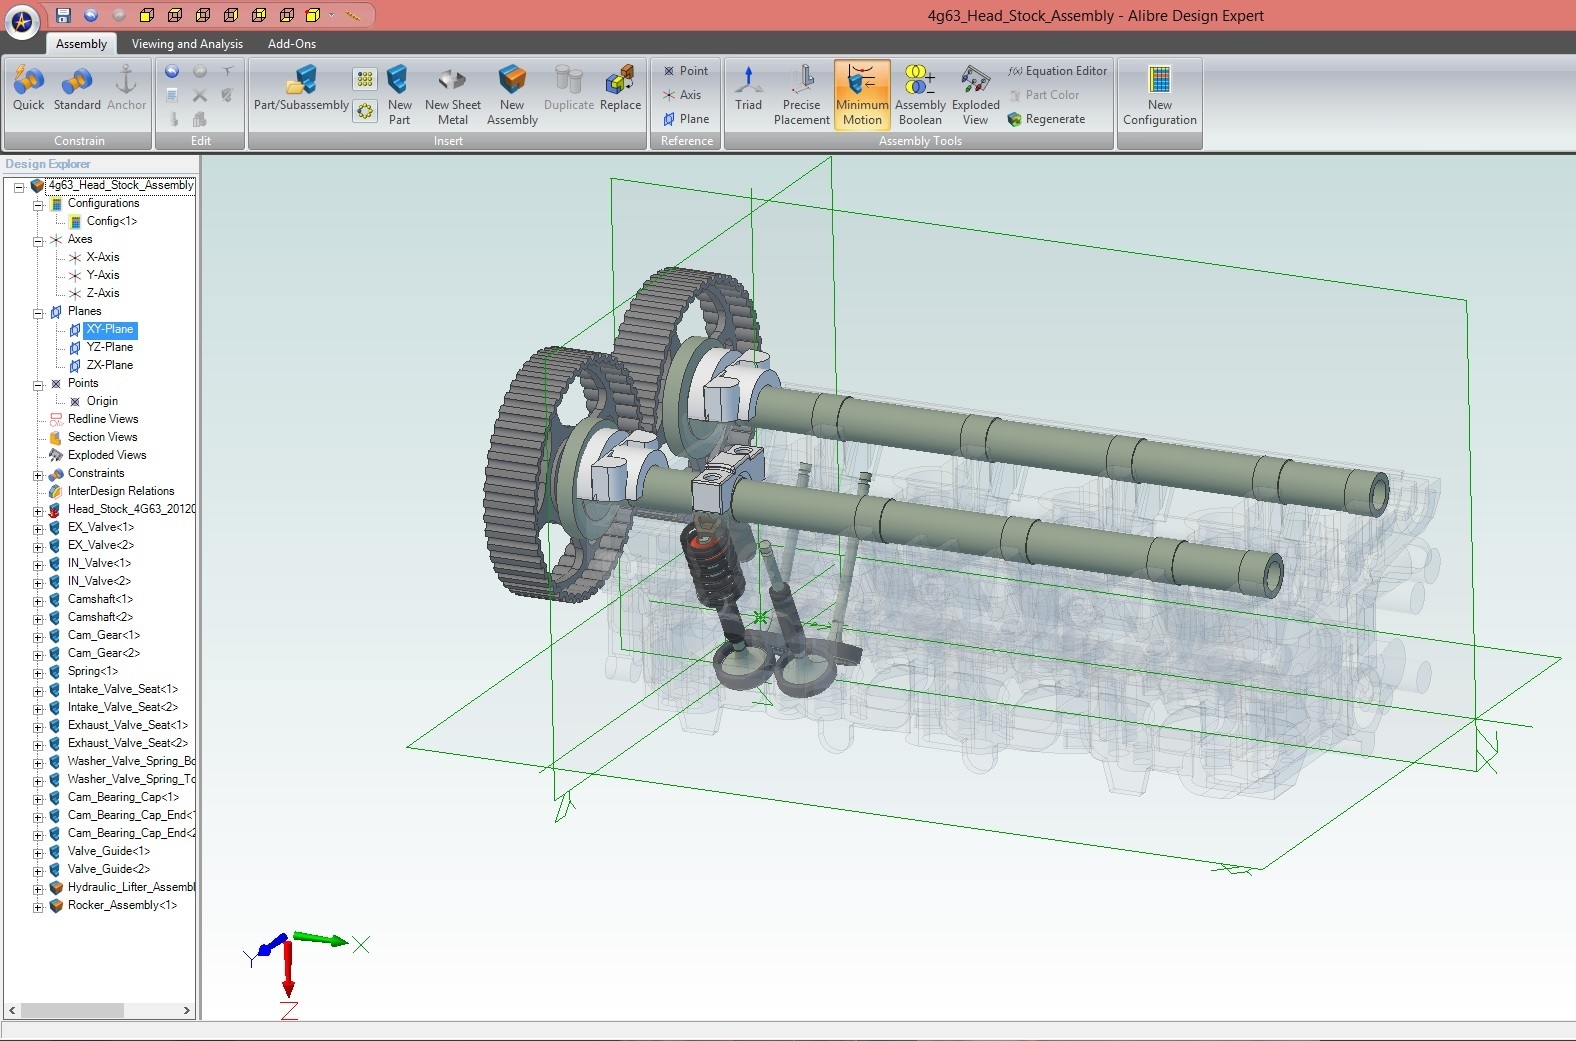
Task: Create a New Part
Action: [x=399, y=95]
